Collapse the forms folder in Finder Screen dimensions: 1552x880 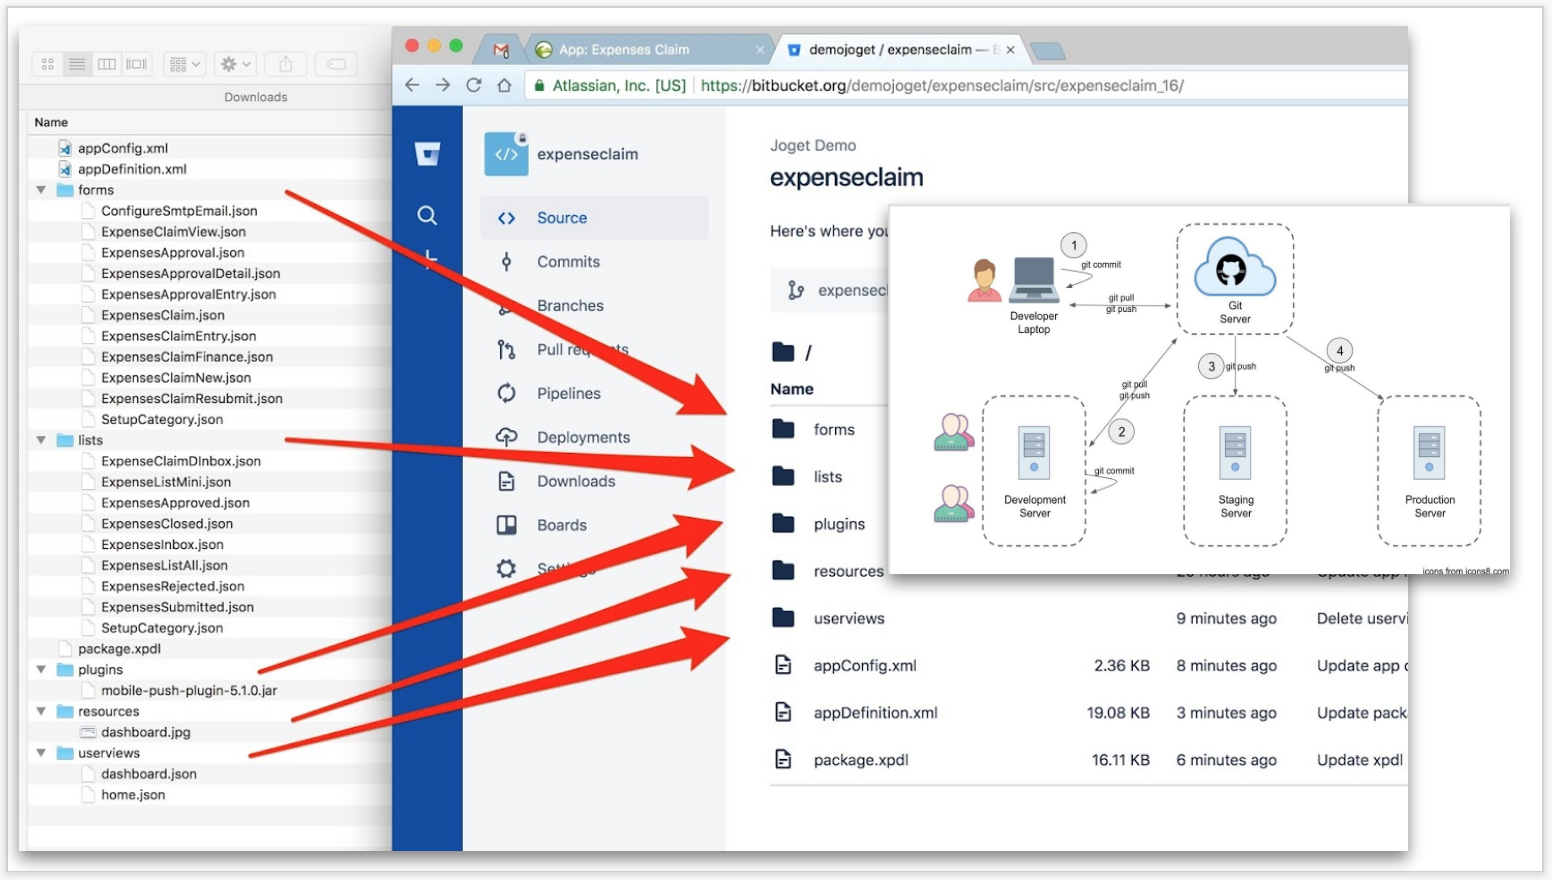pos(41,190)
